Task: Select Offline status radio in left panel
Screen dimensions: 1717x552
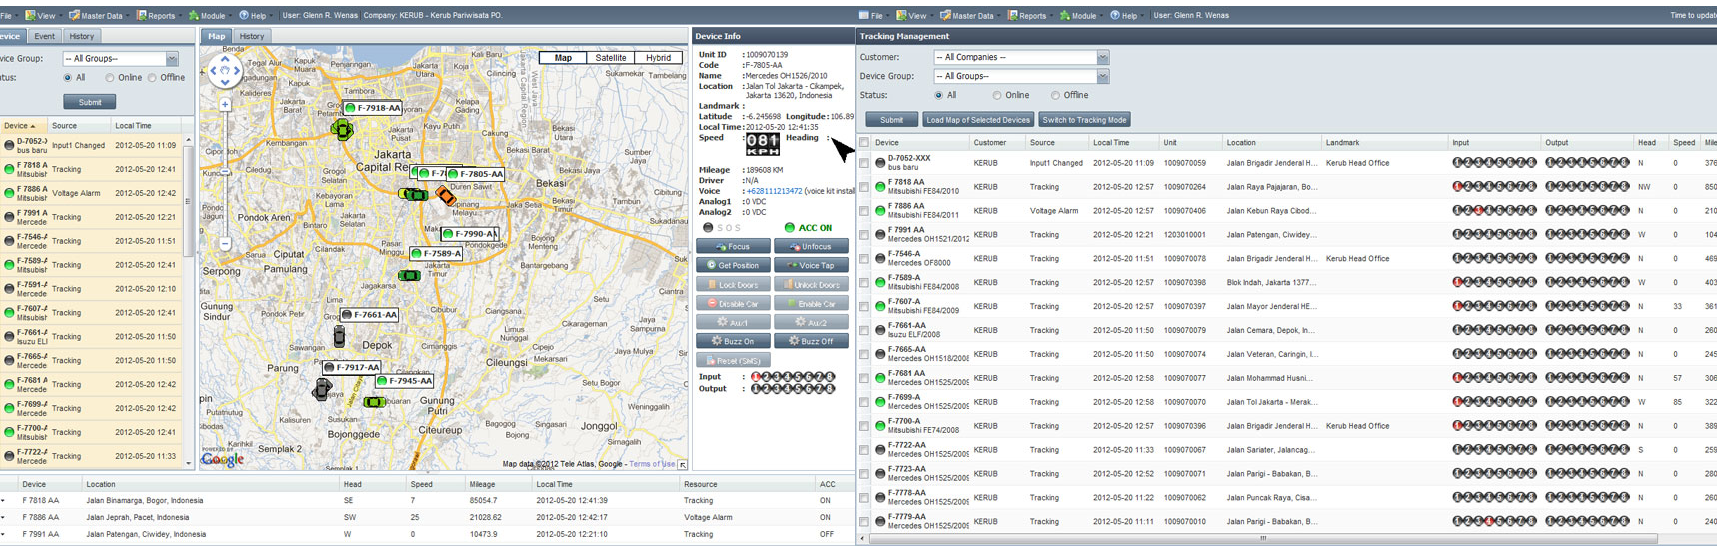Action: [153, 78]
